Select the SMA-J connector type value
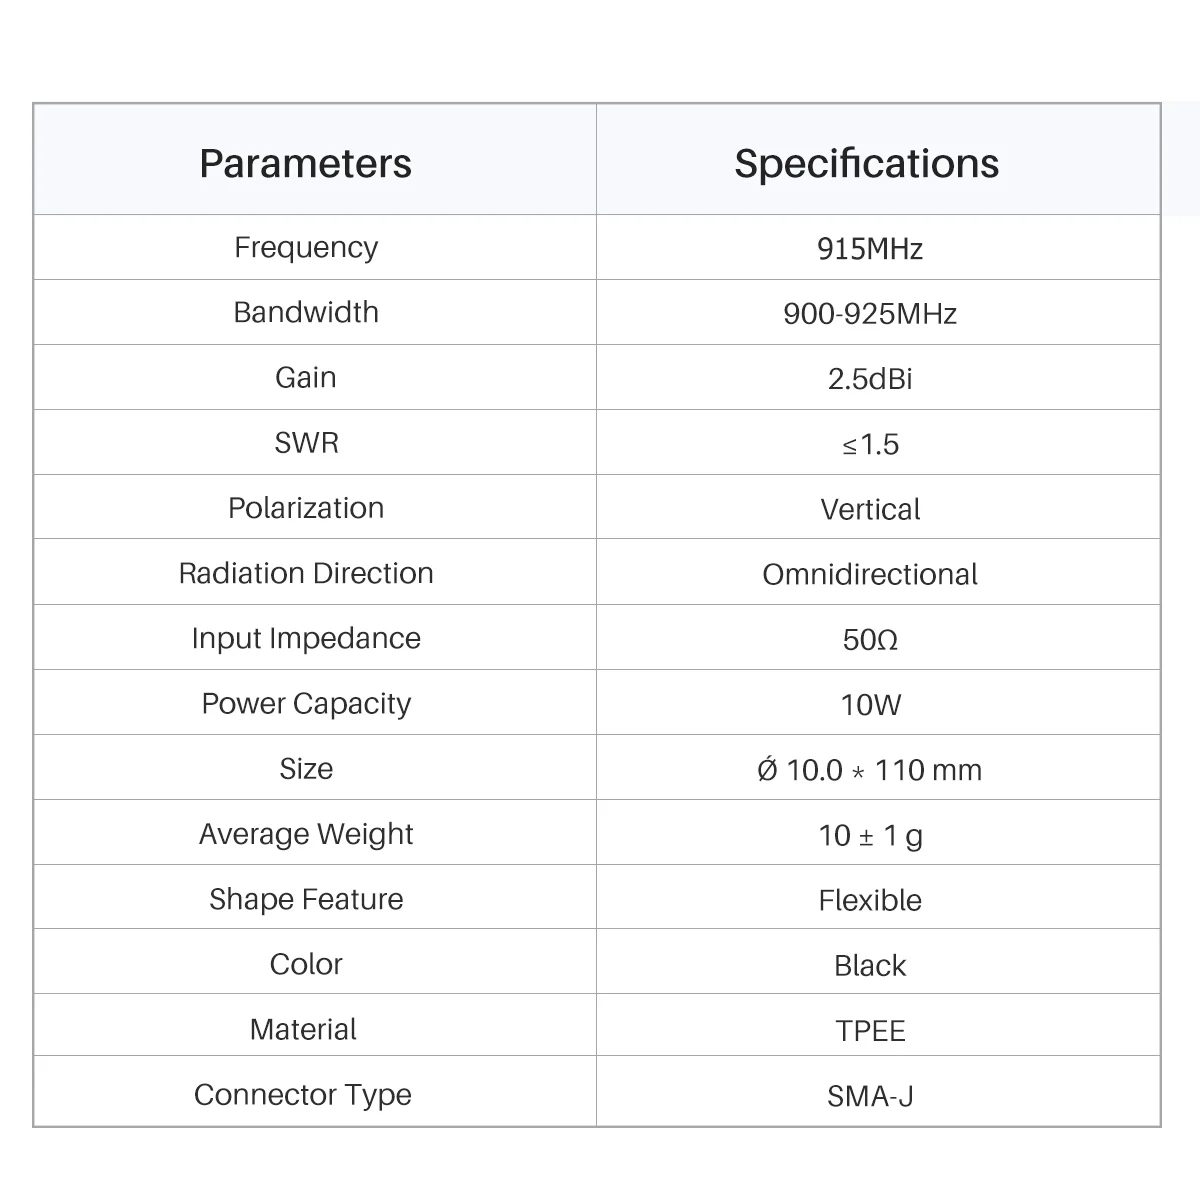Viewport: 1200px width, 1200px height. pos(870,1096)
